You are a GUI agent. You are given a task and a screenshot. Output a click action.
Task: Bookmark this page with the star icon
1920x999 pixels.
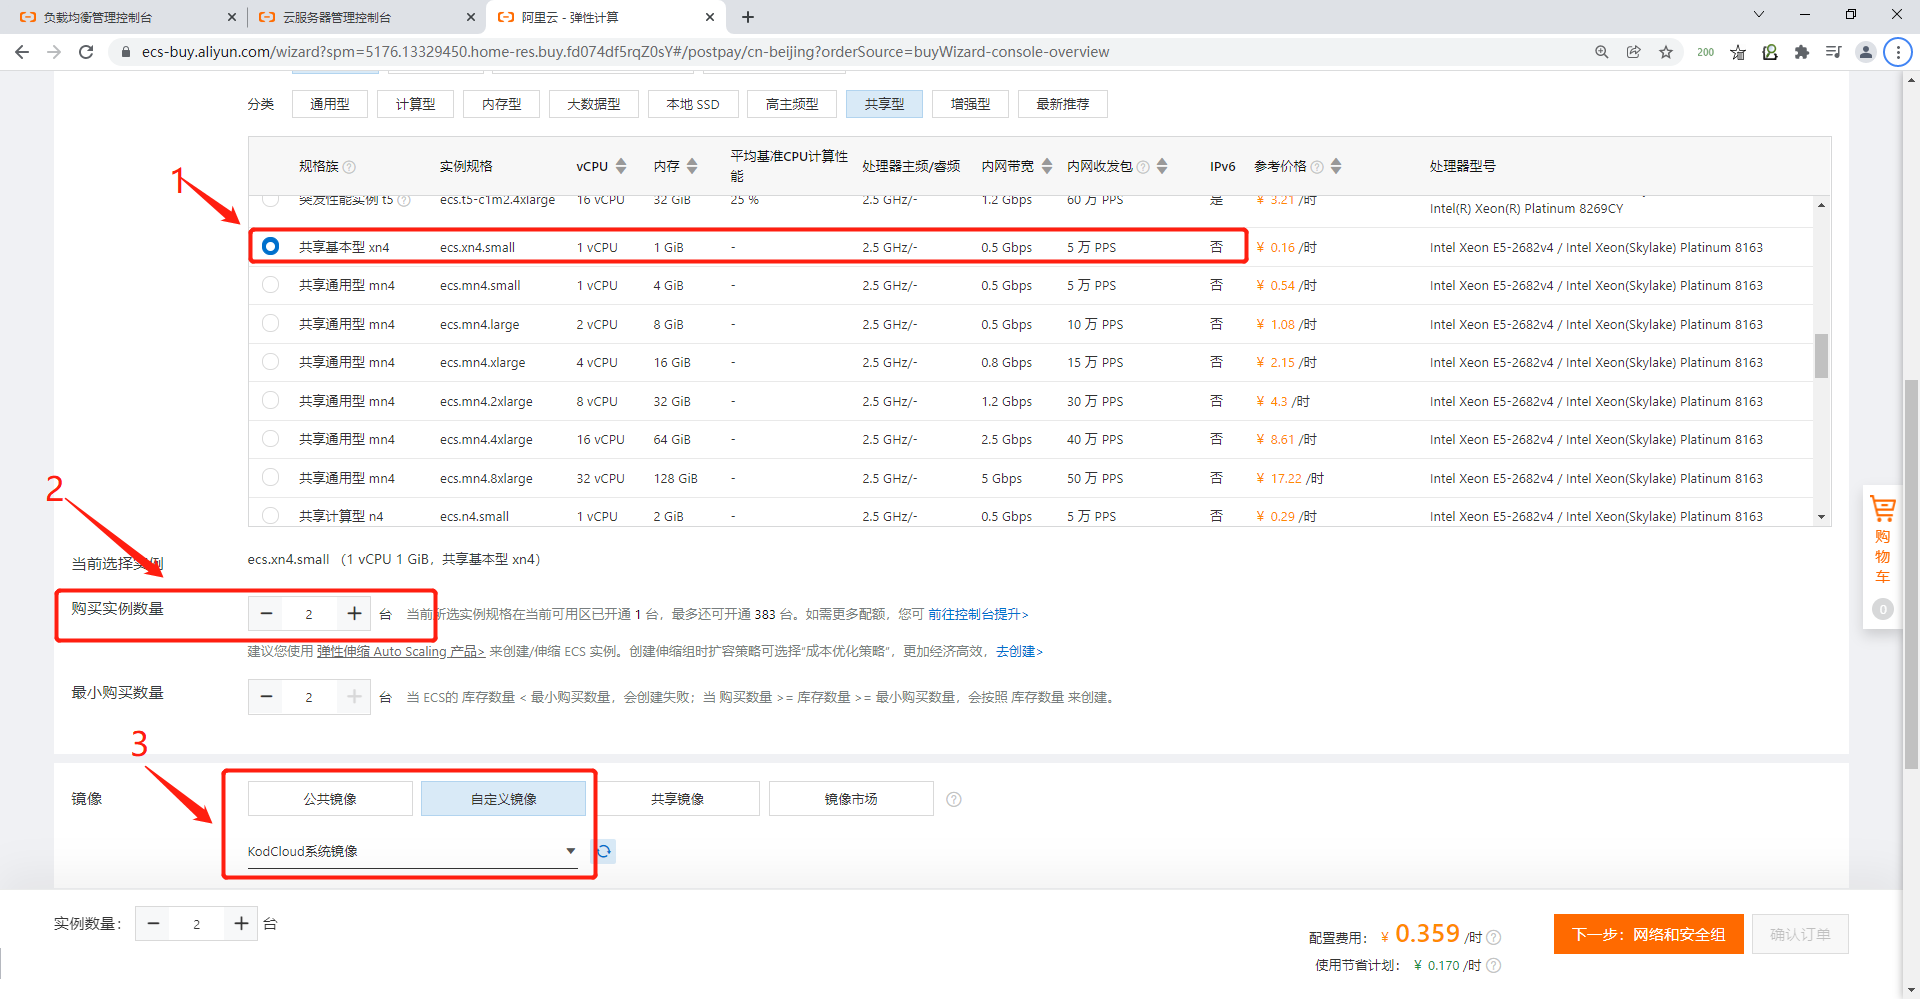pos(1666,52)
